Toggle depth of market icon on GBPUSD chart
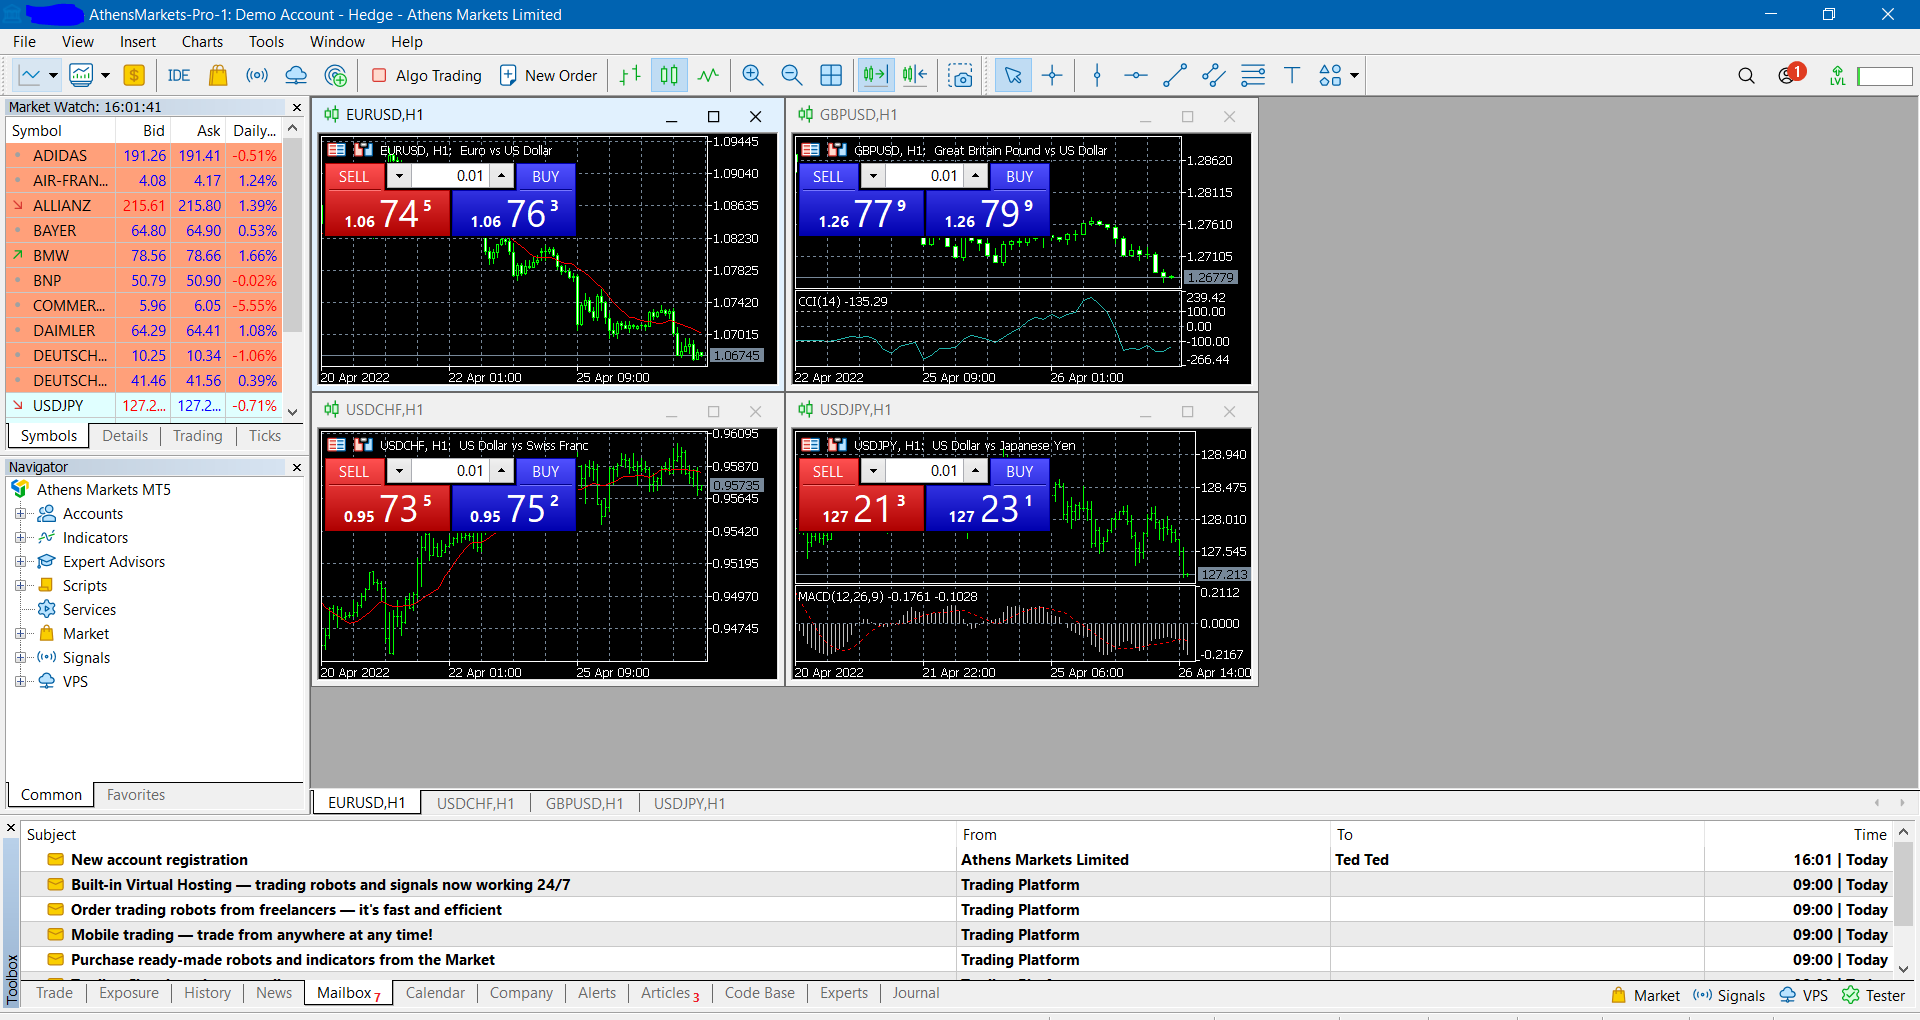The width and height of the screenshot is (1920, 1020). pyautogui.click(x=811, y=150)
